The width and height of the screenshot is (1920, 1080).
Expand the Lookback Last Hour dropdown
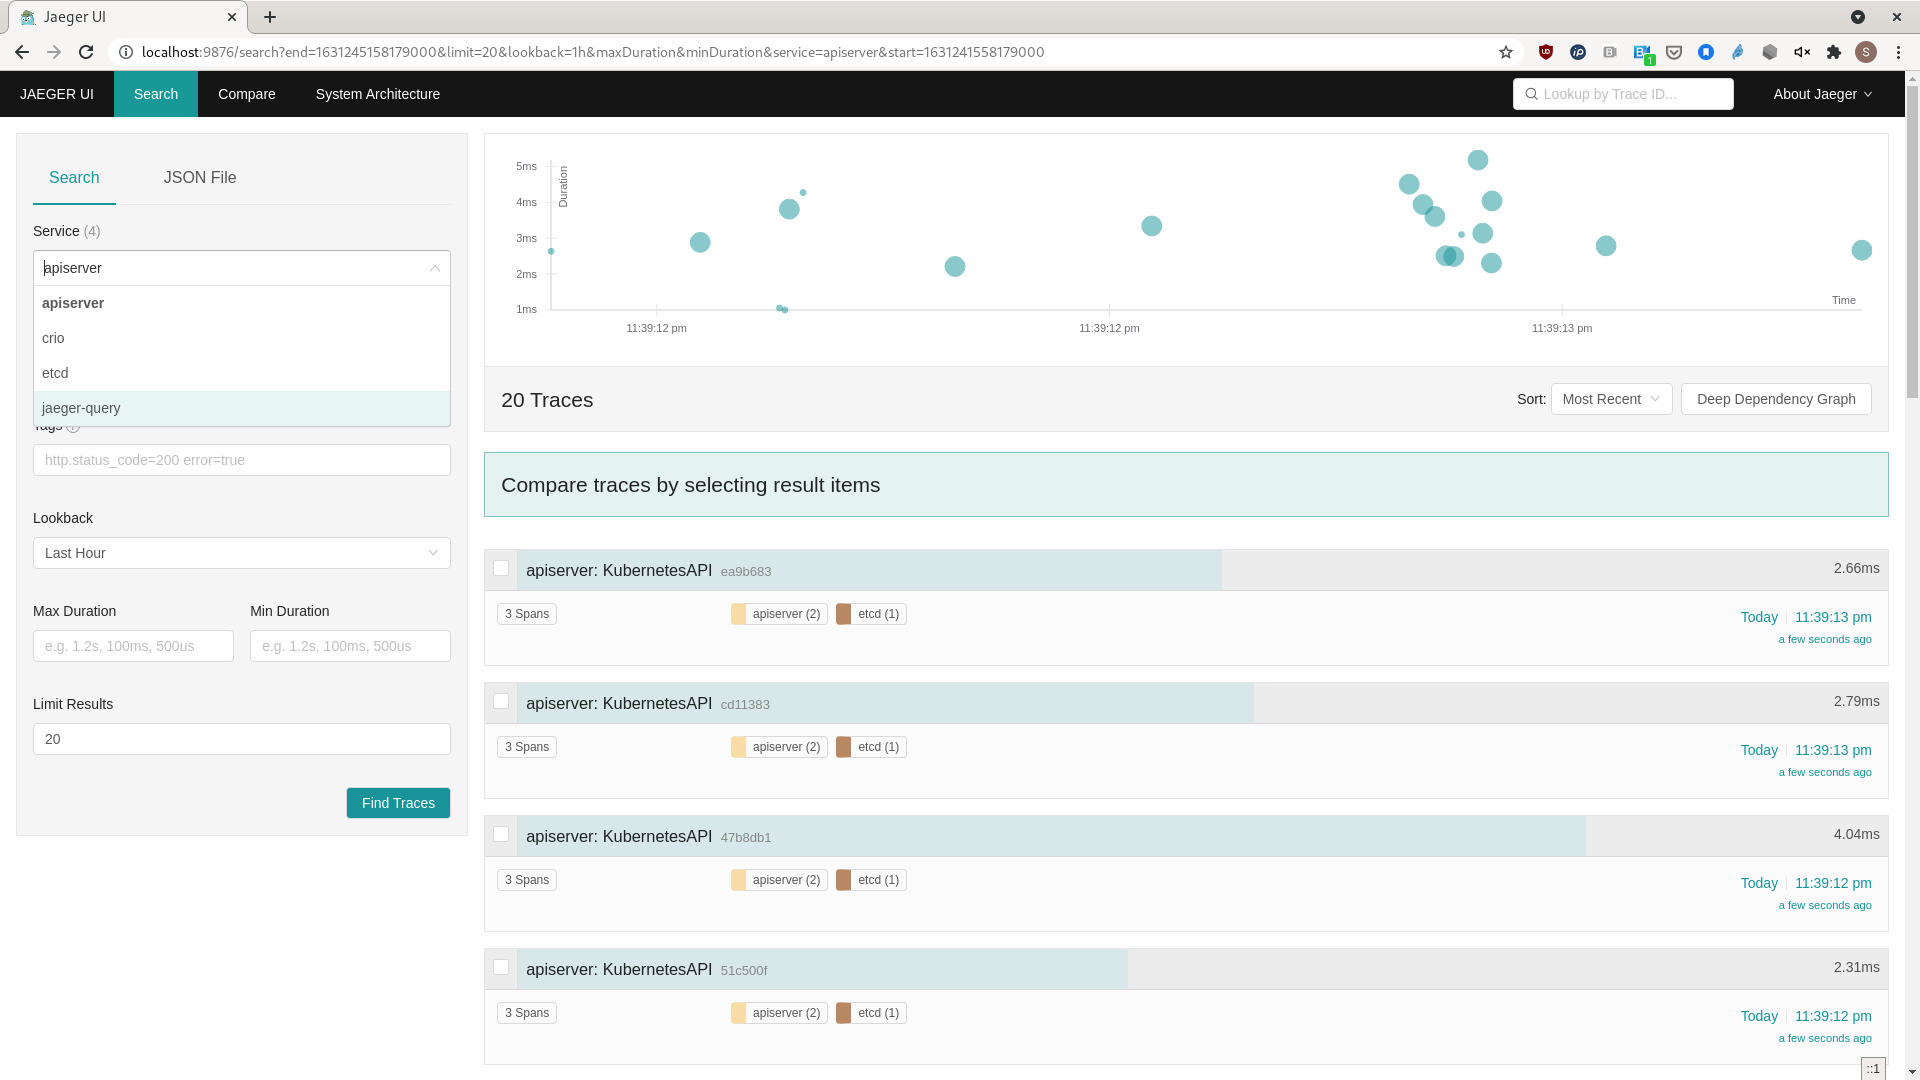242,553
